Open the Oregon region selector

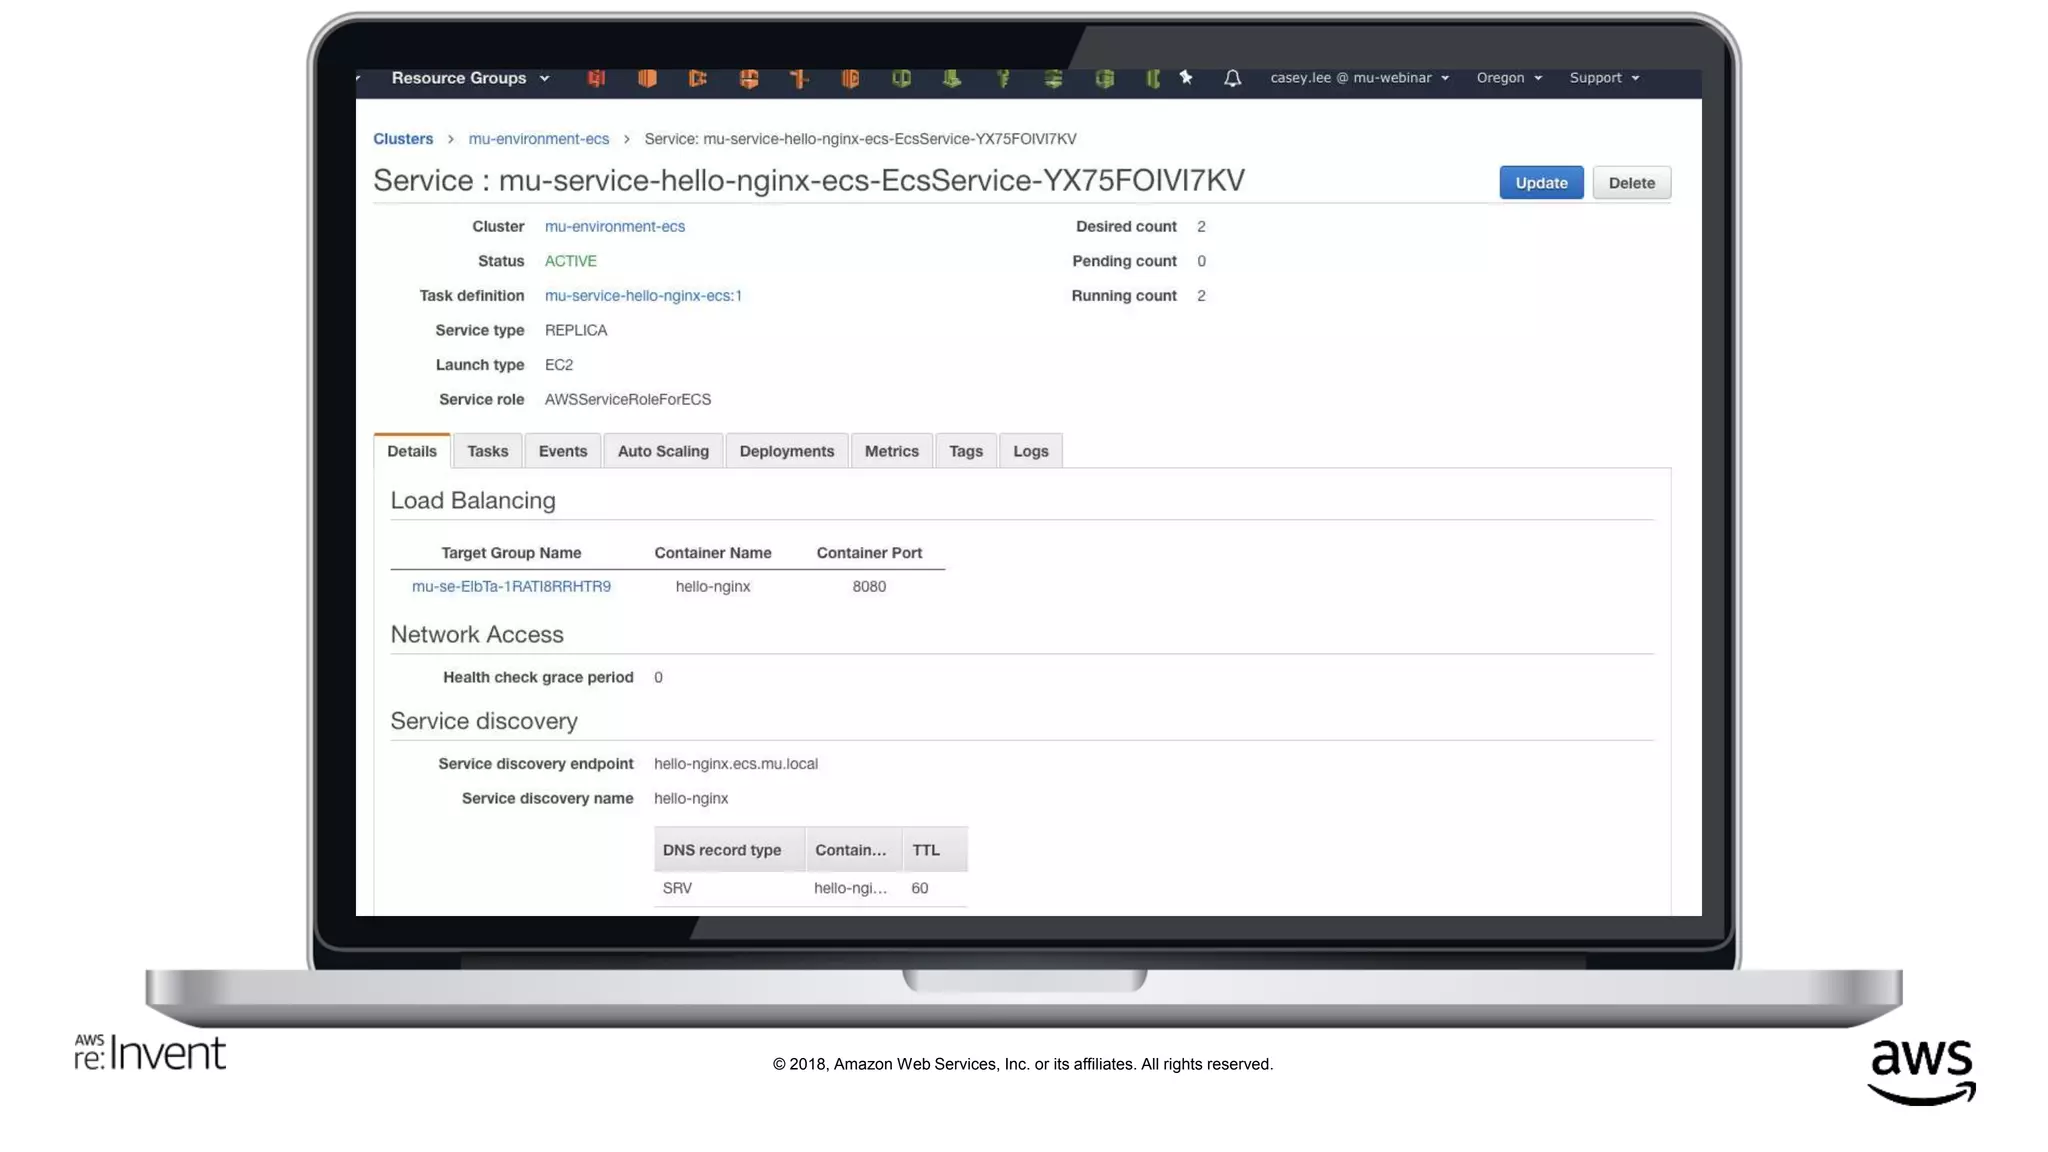pos(1508,78)
